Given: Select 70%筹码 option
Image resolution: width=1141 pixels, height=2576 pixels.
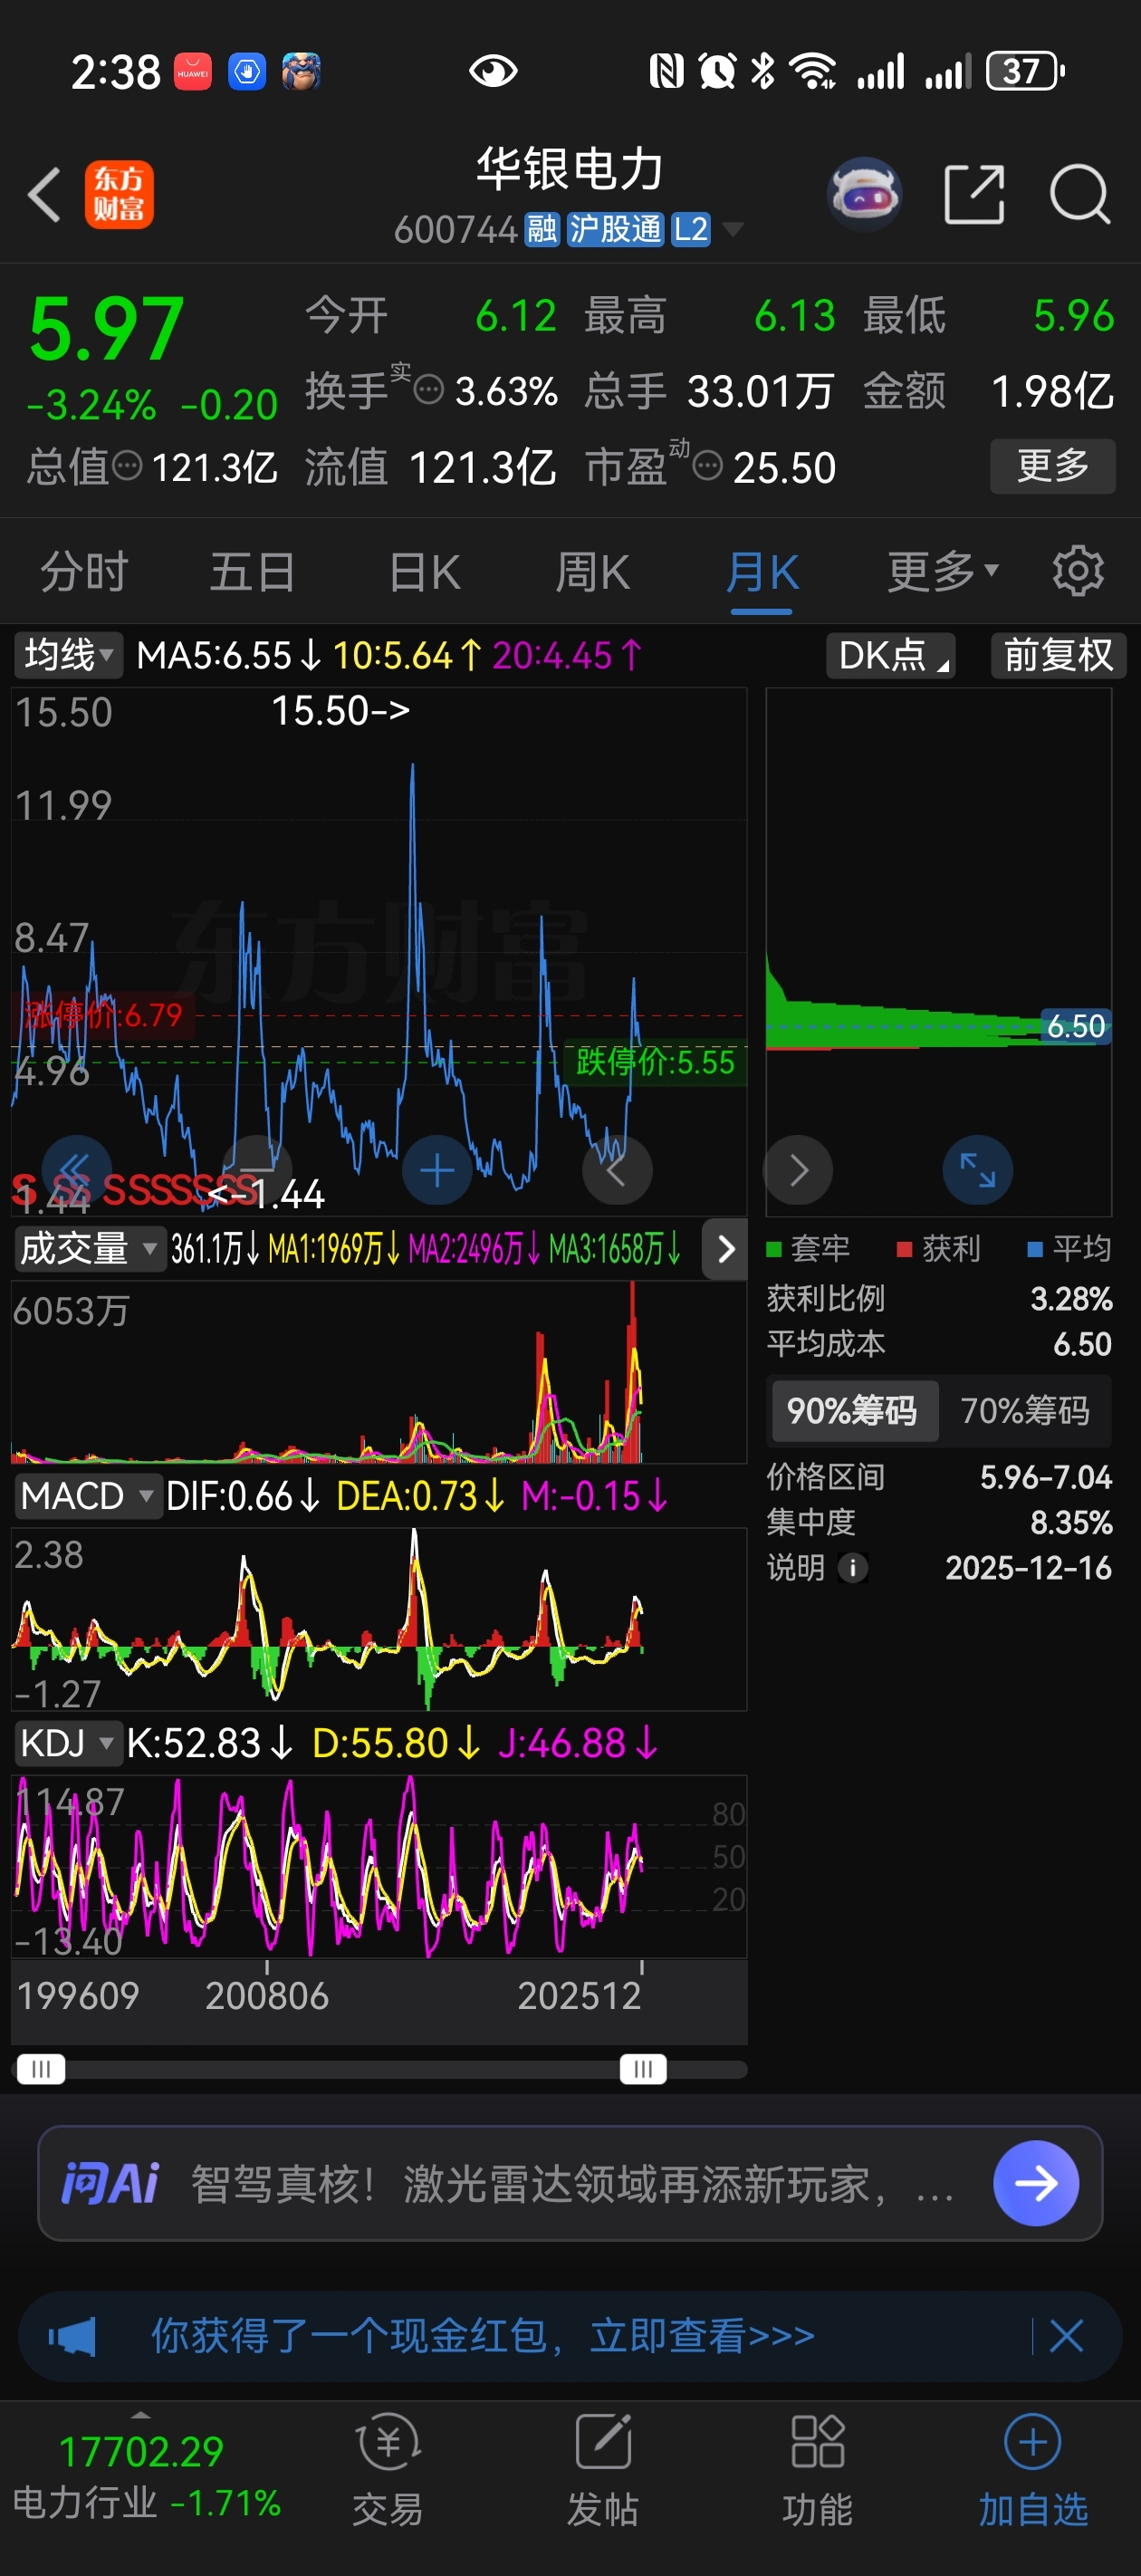Looking at the screenshot, I should coord(1025,1411).
